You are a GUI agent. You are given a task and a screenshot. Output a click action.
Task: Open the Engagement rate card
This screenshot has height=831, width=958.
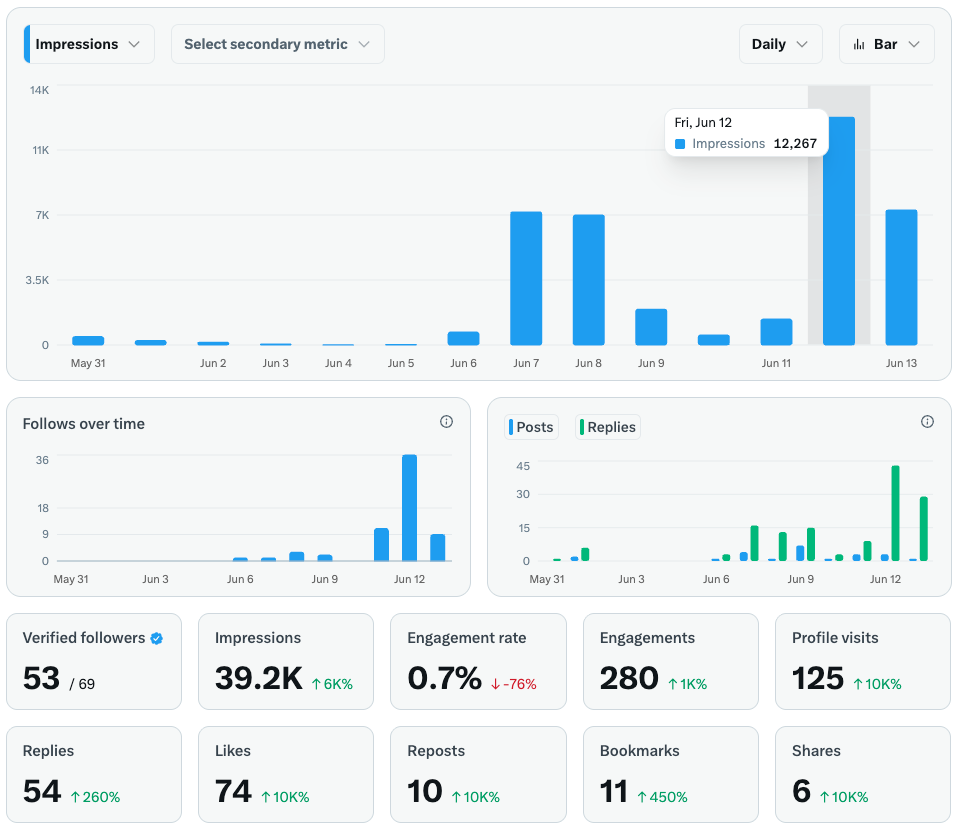coord(478,662)
